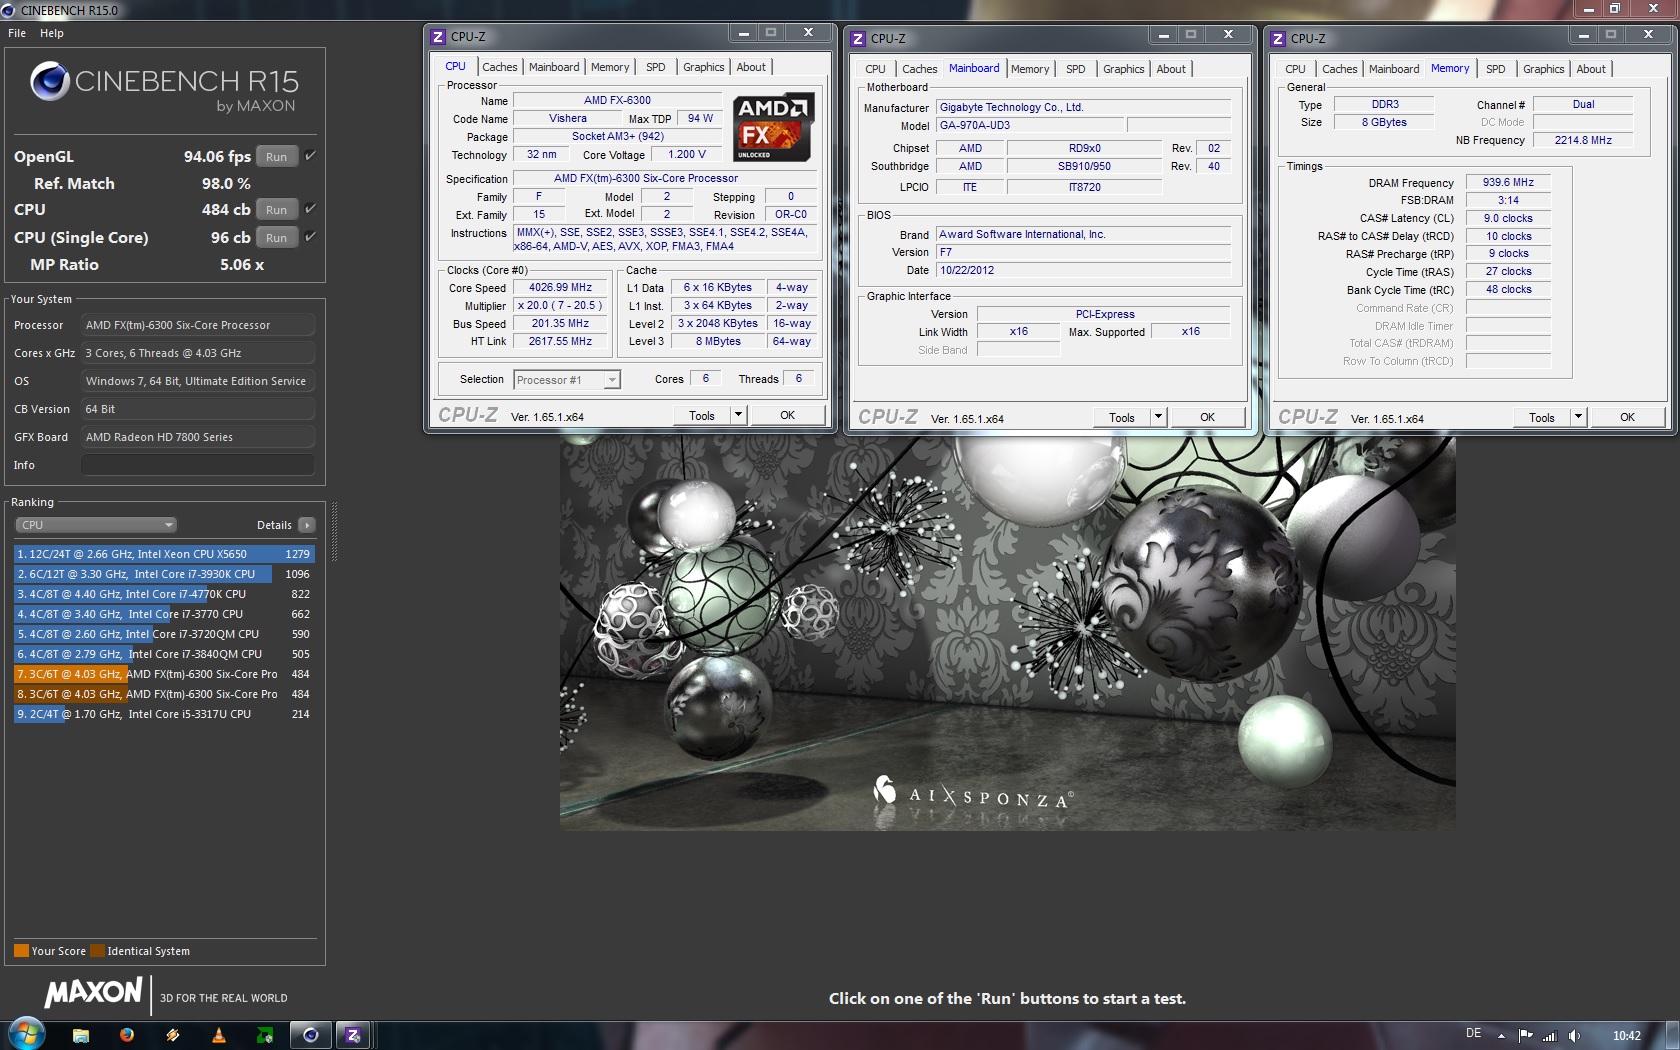
Task: Click the GFX Board field
Action: tap(198, 437)
